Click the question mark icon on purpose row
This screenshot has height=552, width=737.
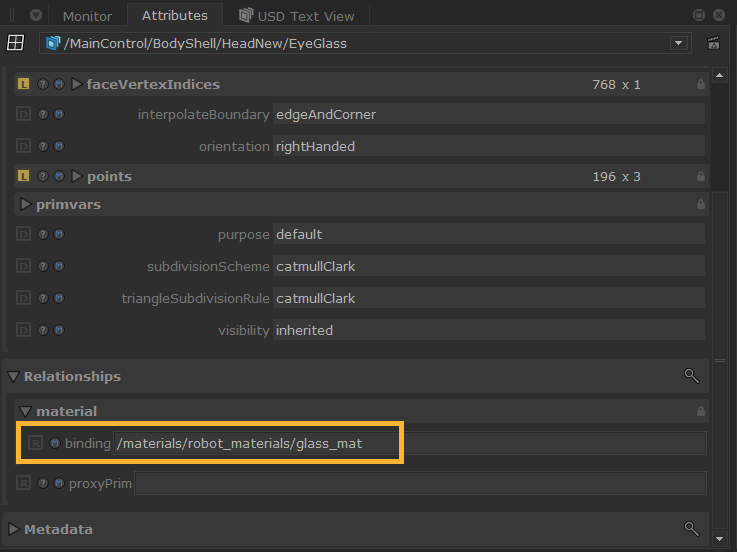[43, 235]
